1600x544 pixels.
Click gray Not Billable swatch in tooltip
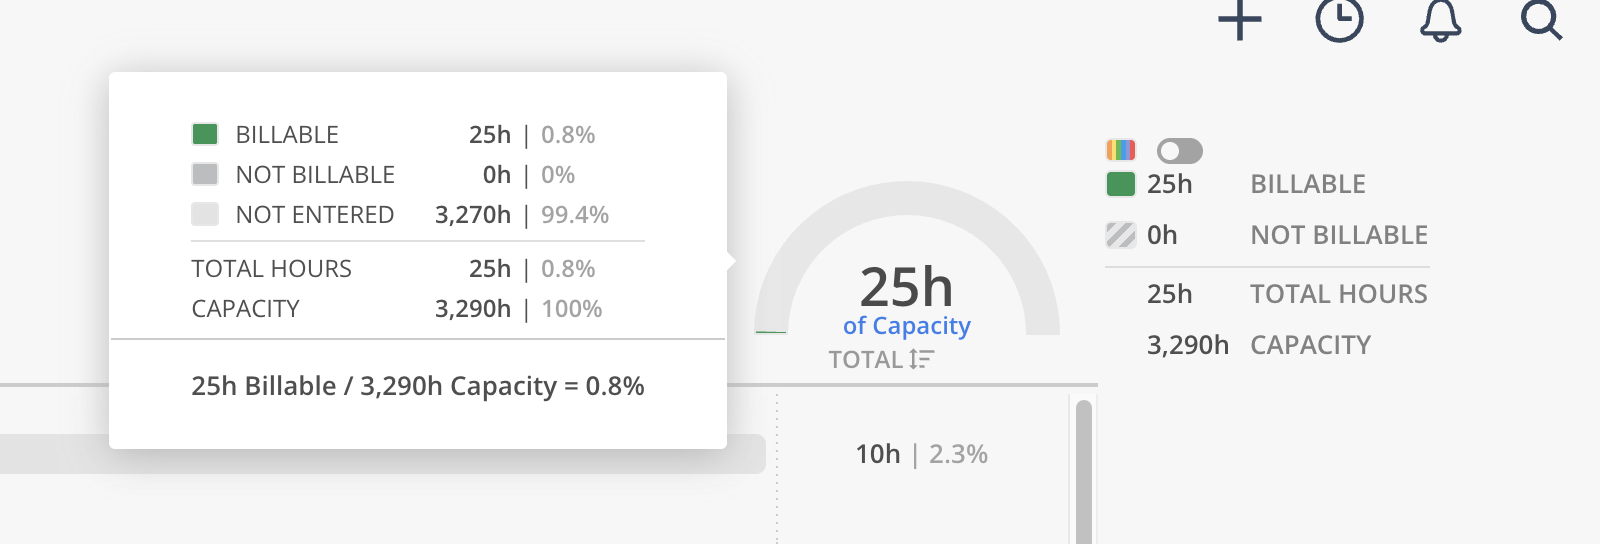coord(205,174)
